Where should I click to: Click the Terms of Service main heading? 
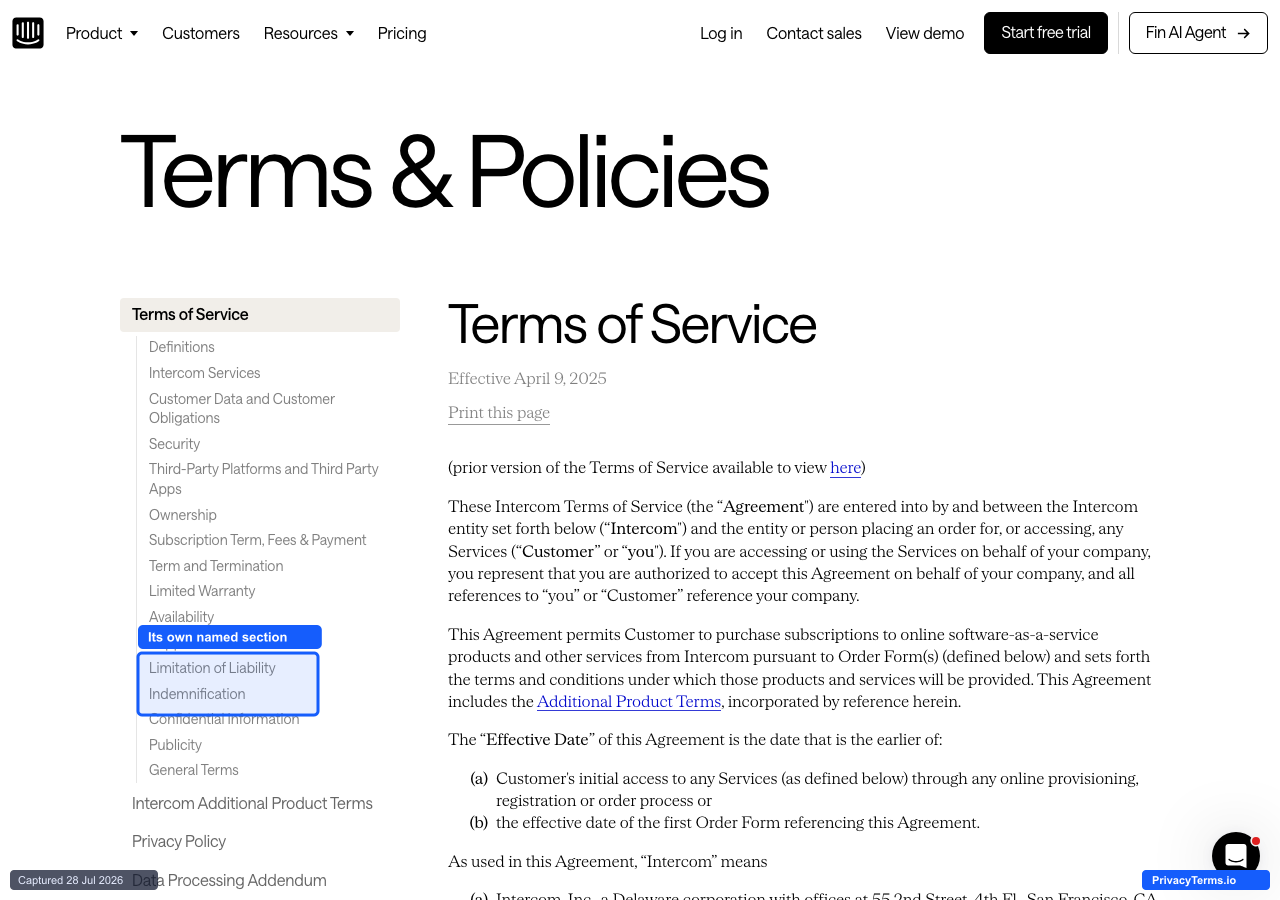coord(632,325)
